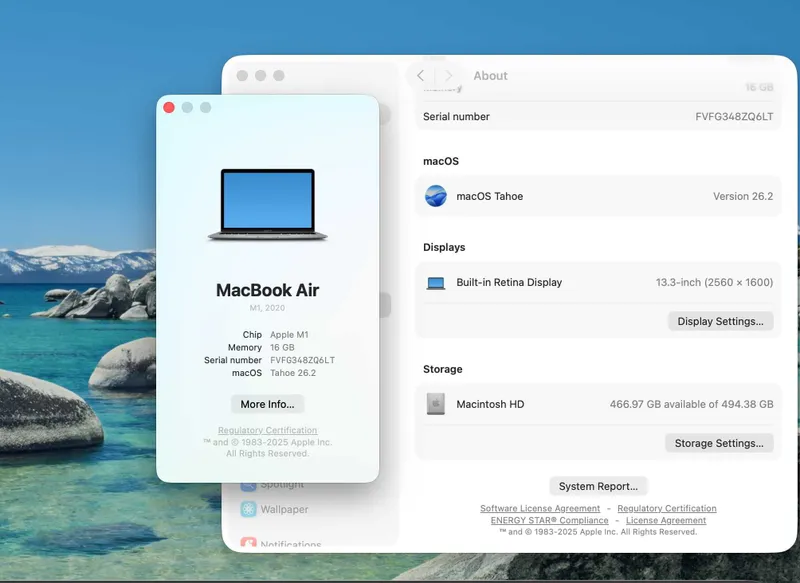This screenshot has width=800, height=583.
Task: Click 16 GB memory value in MacBook Air window
Action: coord(282,347)
